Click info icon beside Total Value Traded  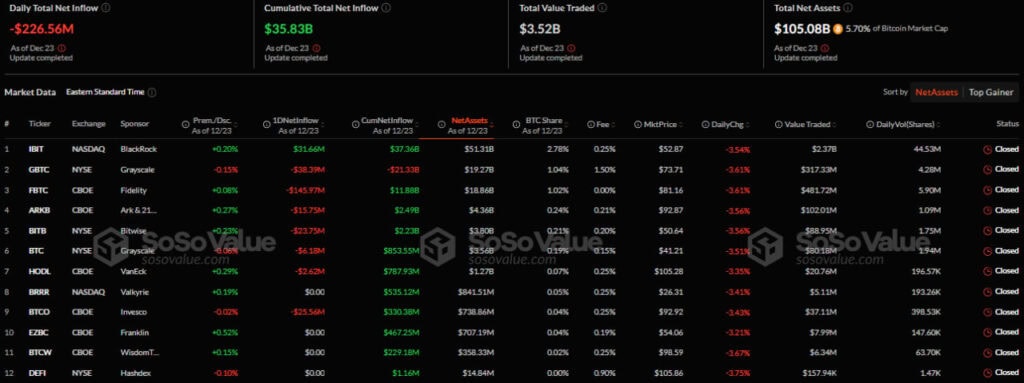(601, 8)
